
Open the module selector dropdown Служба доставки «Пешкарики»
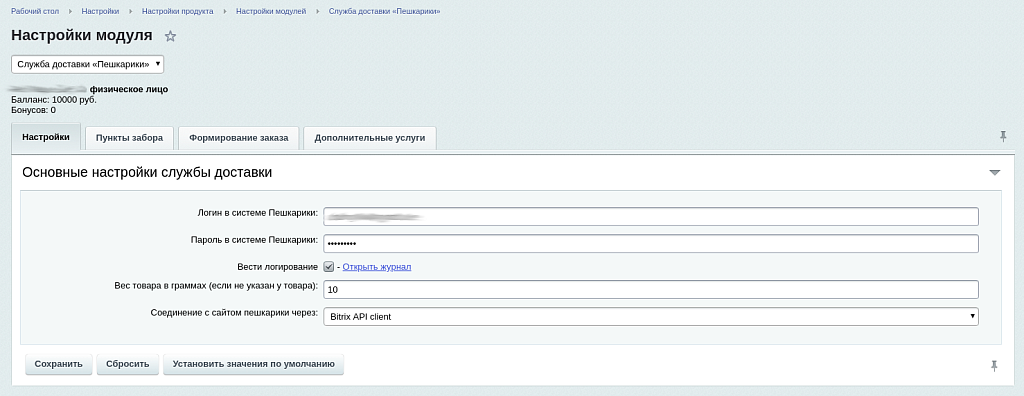88,64
